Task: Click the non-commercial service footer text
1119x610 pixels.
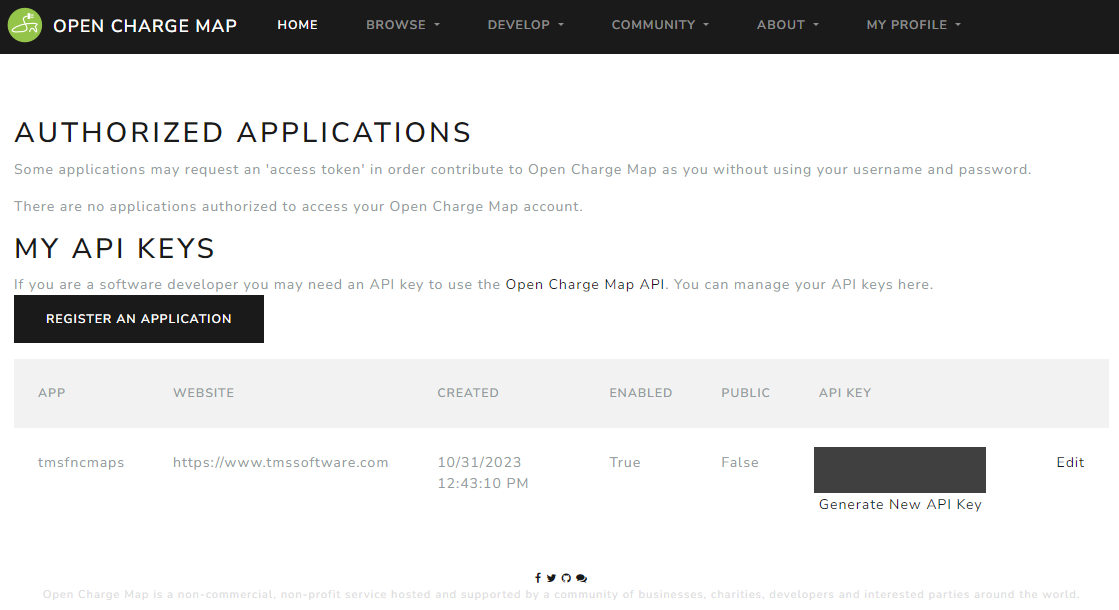Action: [560, 594]
